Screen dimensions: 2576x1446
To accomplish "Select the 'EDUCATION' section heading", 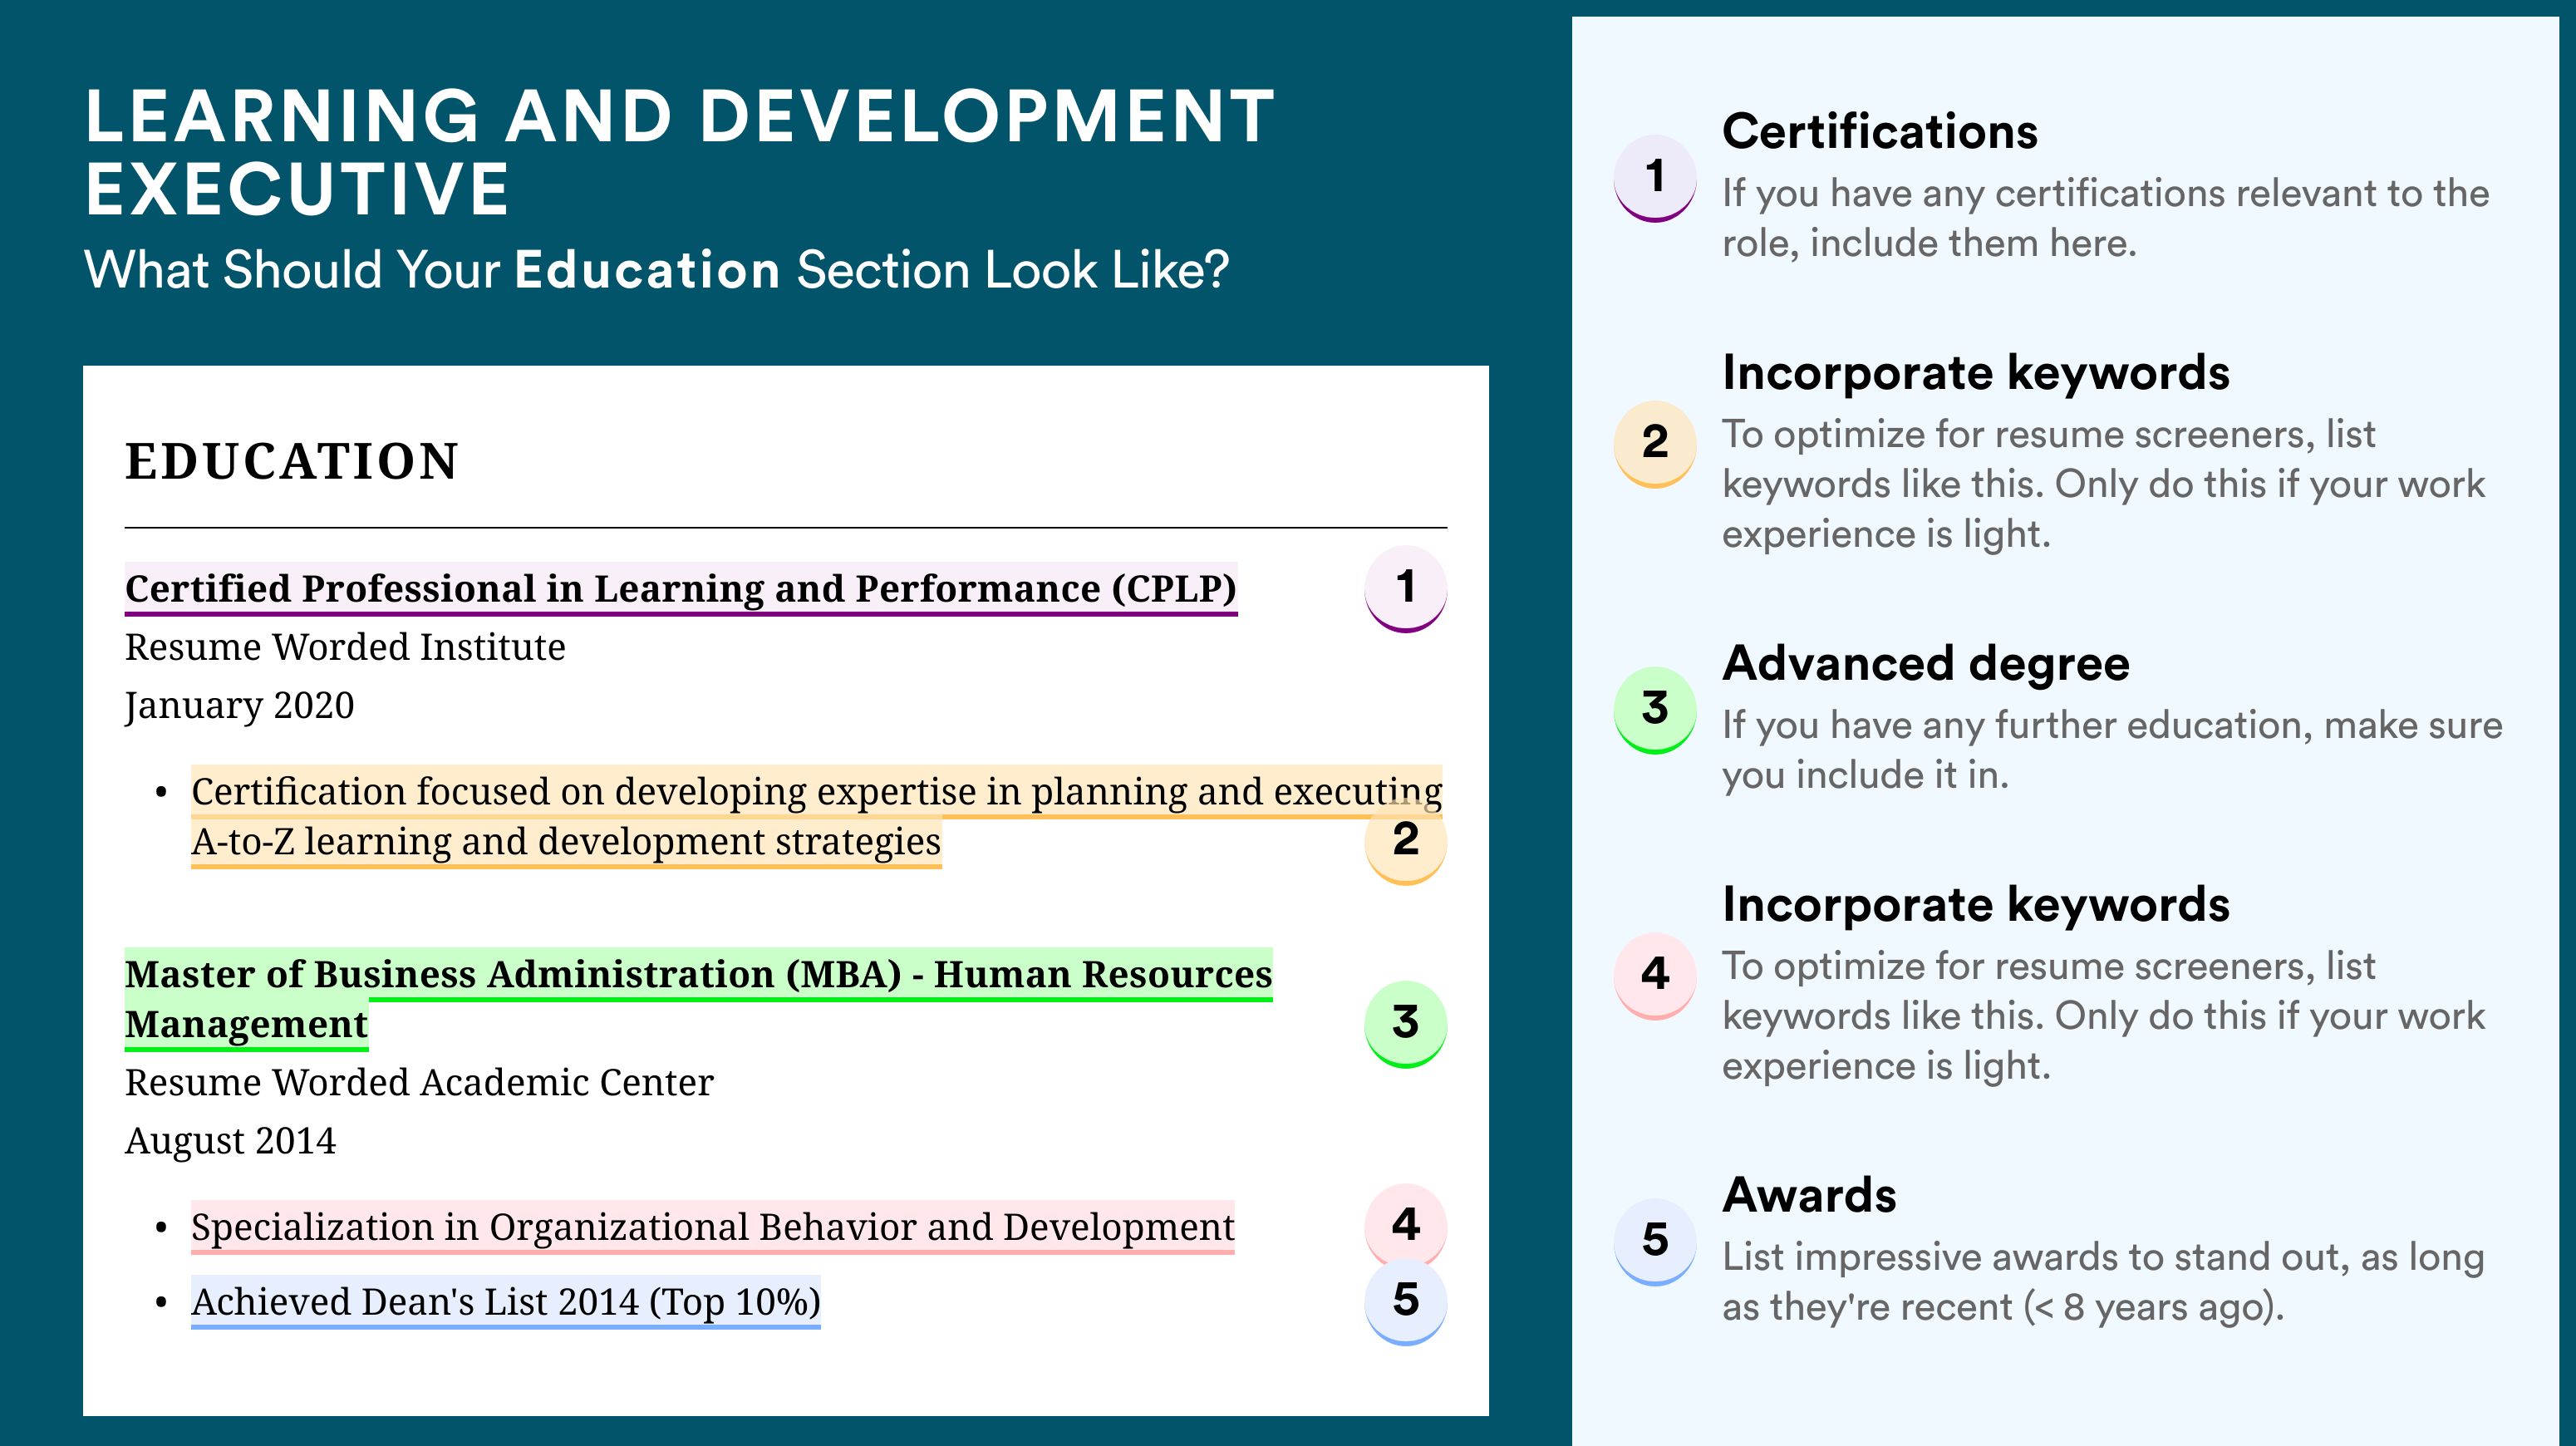I will 291,461.
